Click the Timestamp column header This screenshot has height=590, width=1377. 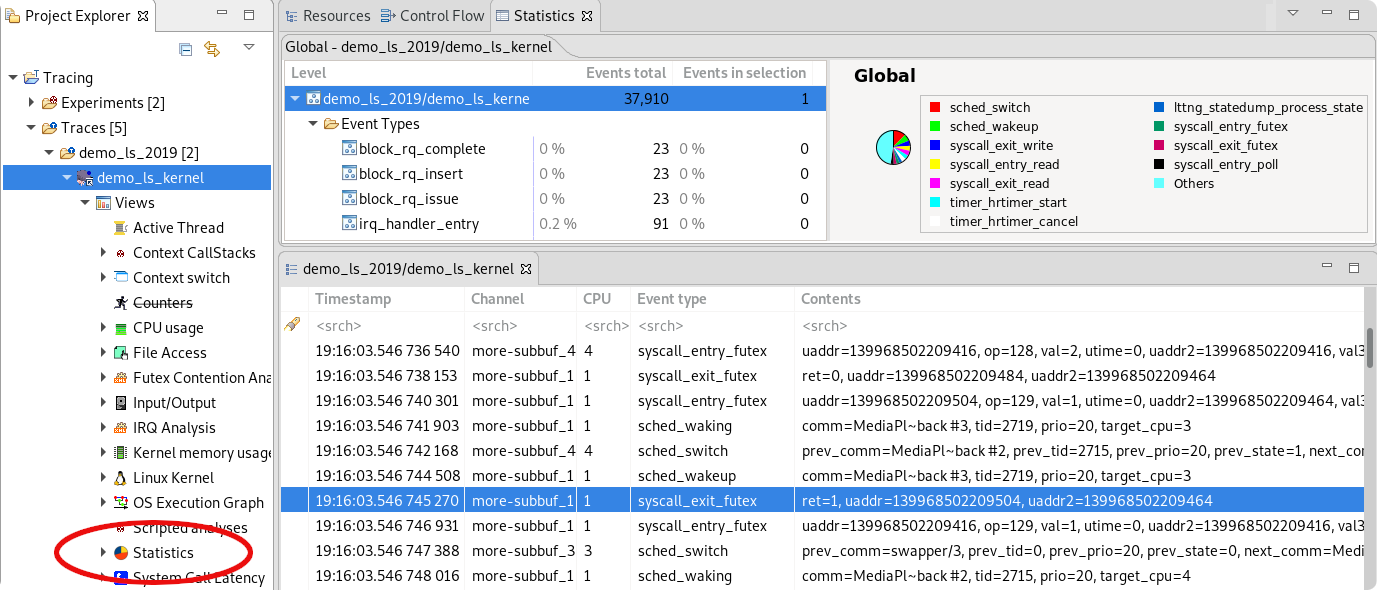click(x=353, y=299)
